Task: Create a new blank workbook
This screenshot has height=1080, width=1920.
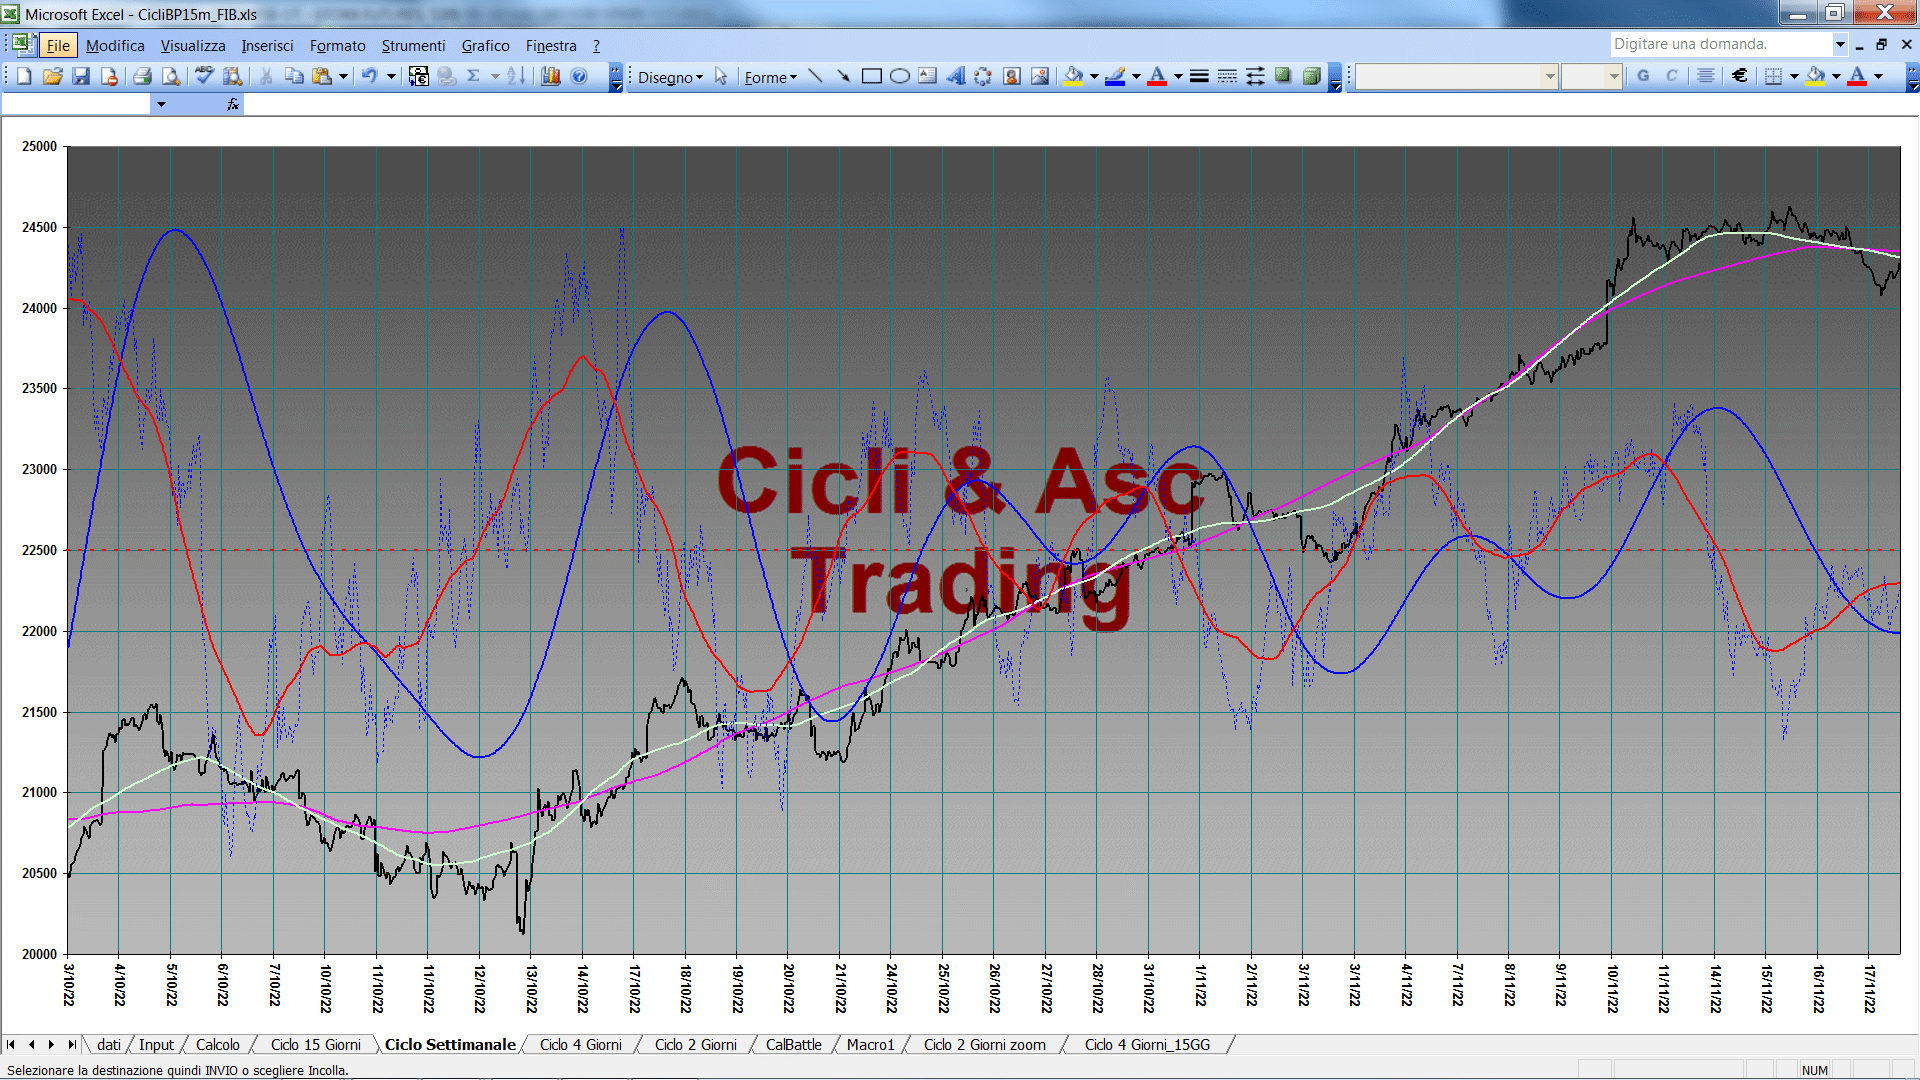Action: (25, 76)
